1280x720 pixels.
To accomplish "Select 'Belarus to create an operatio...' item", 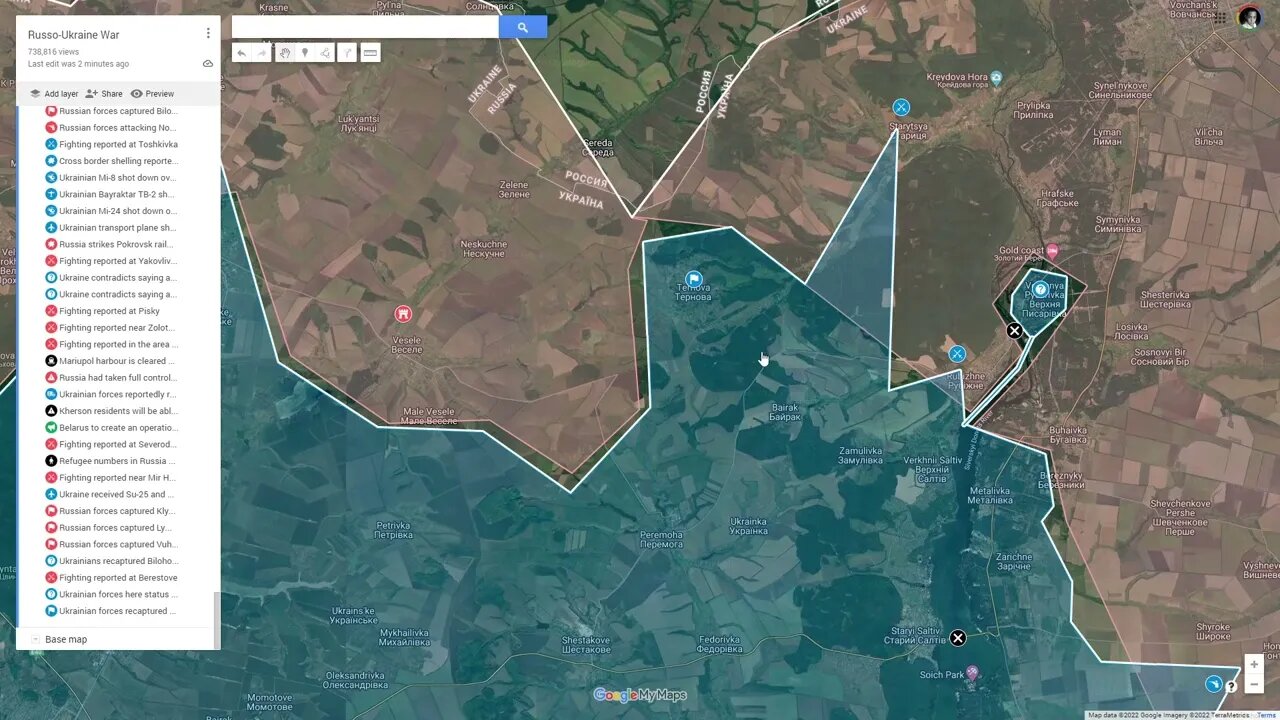I will (x=111, y=428).
